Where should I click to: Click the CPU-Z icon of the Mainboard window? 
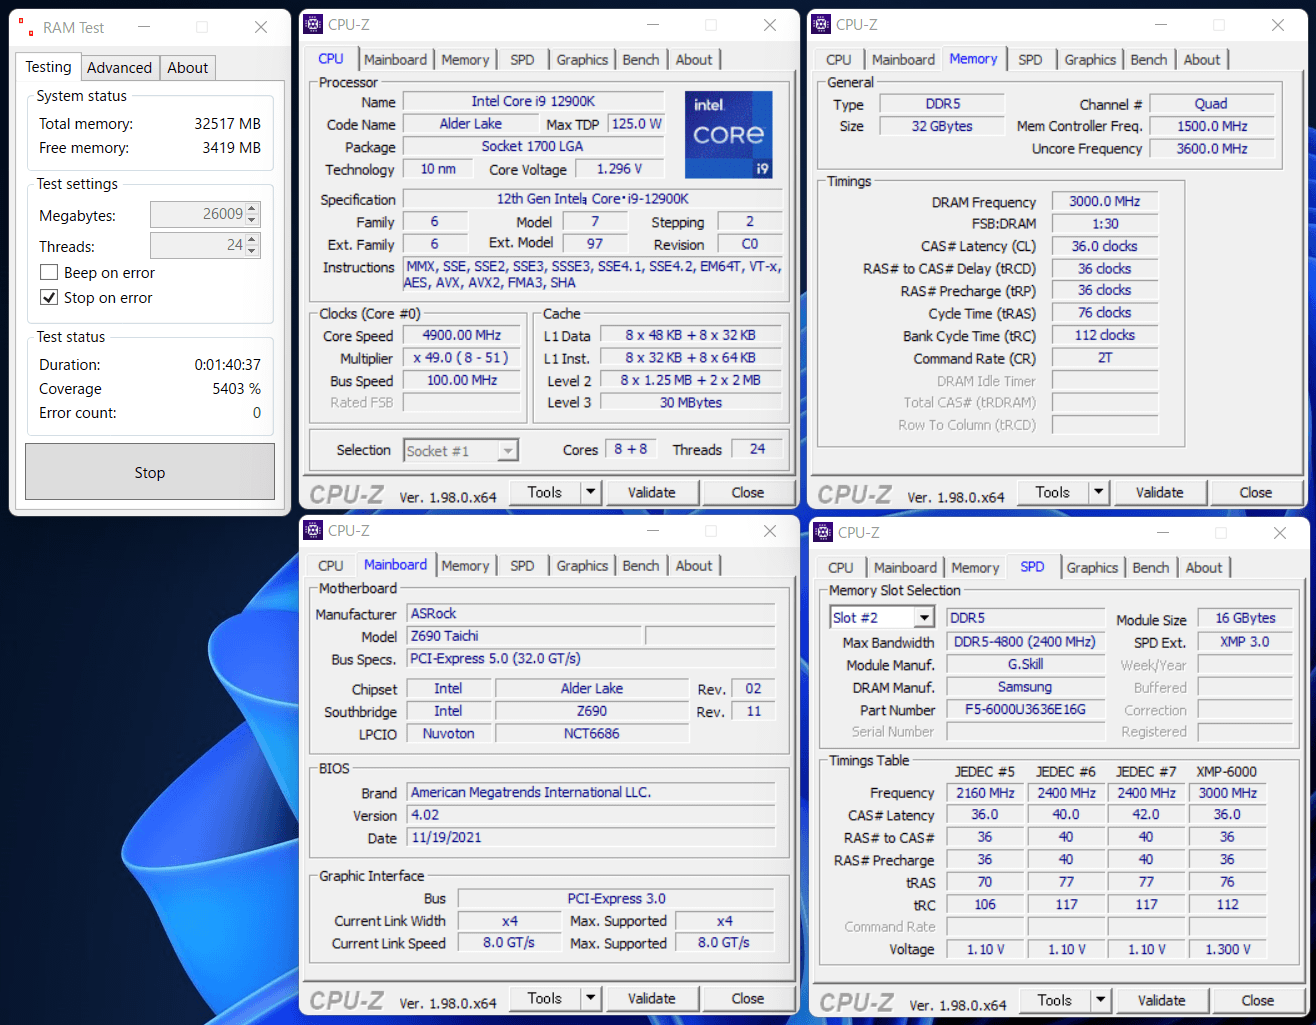[x=313, y=530]
